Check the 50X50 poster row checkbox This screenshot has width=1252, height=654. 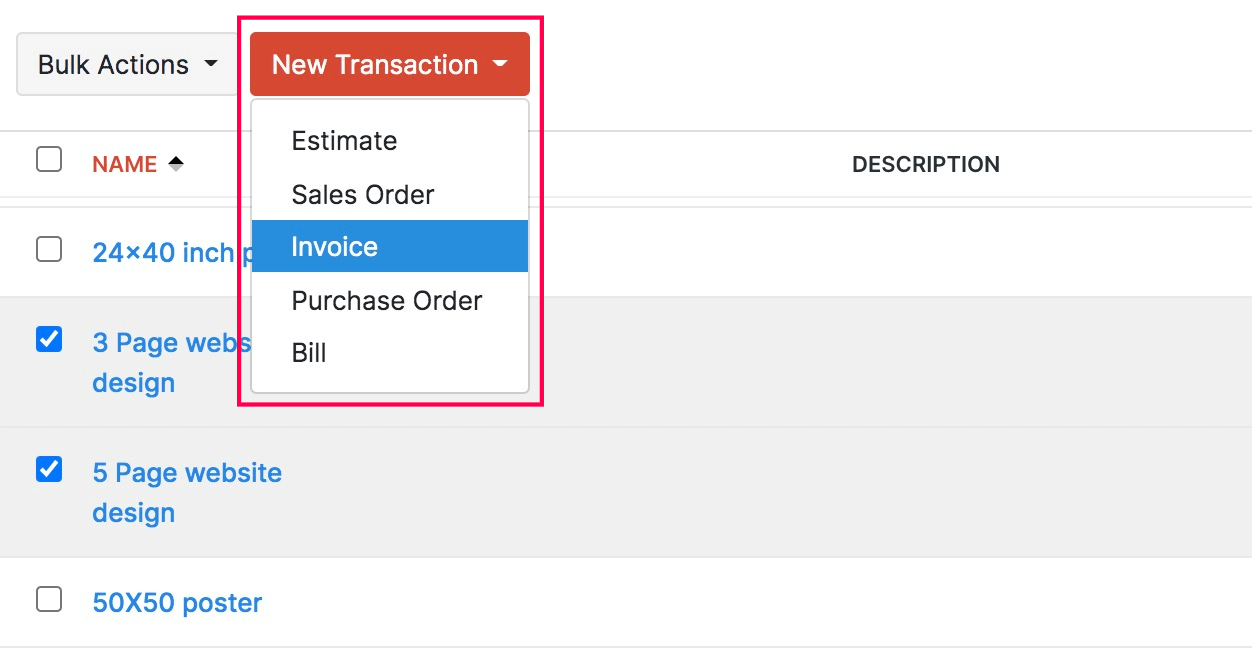pos(48,598)
